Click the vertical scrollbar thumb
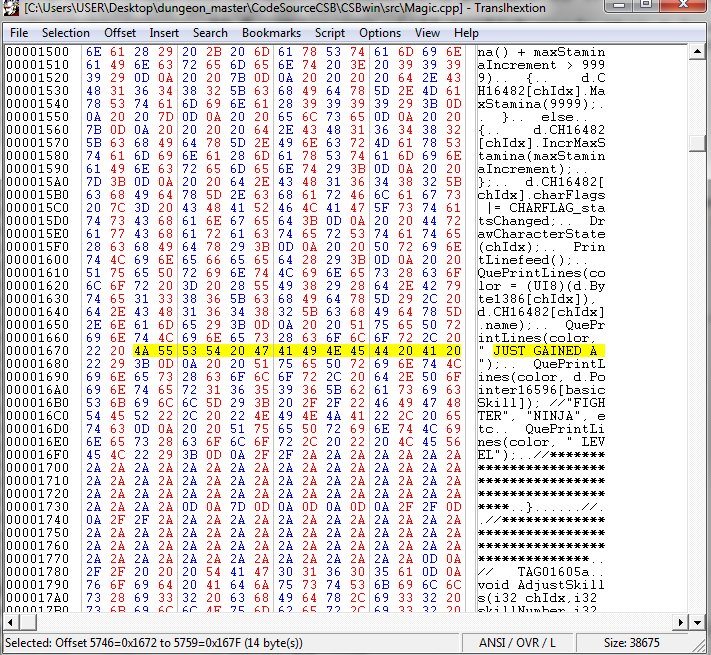 pos(697,143)
